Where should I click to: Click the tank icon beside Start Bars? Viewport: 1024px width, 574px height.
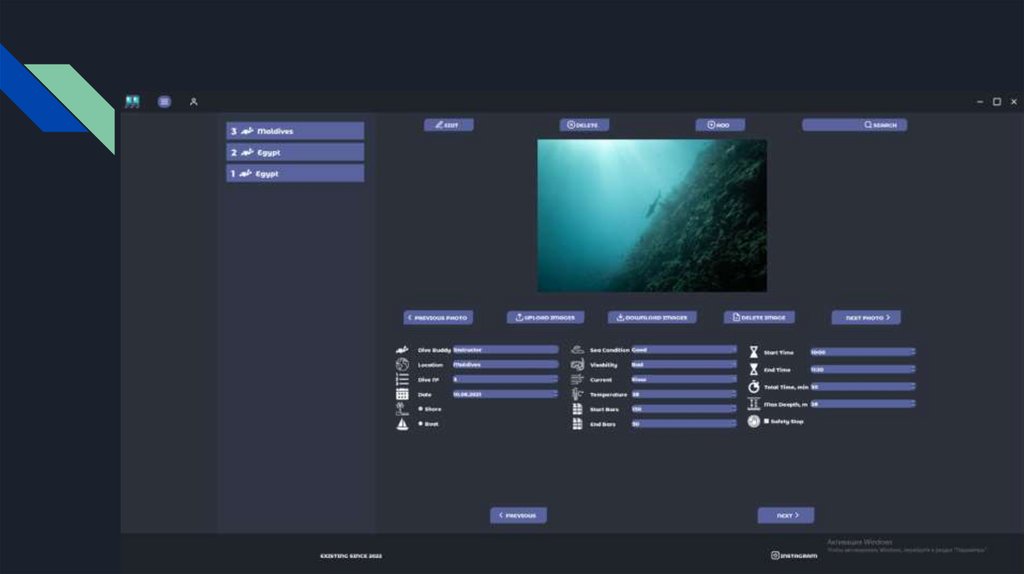(x=577, y=409)
